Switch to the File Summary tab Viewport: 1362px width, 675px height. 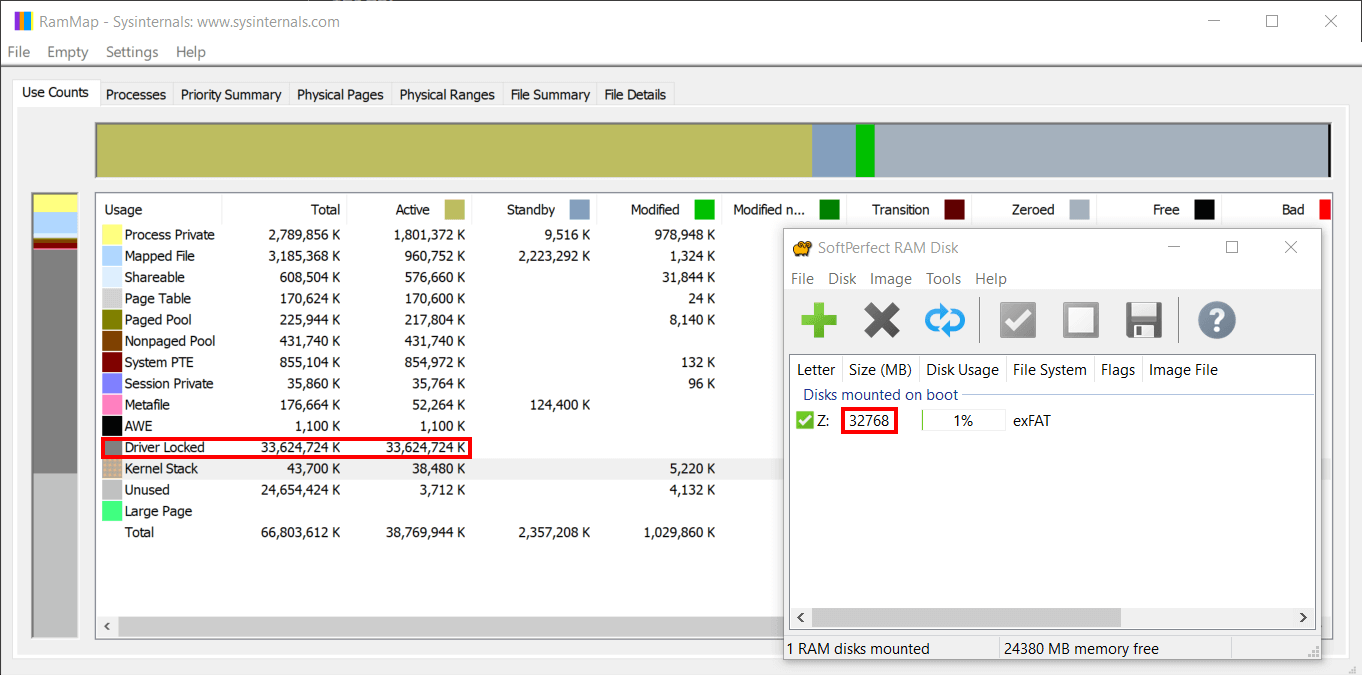[550, 94]
